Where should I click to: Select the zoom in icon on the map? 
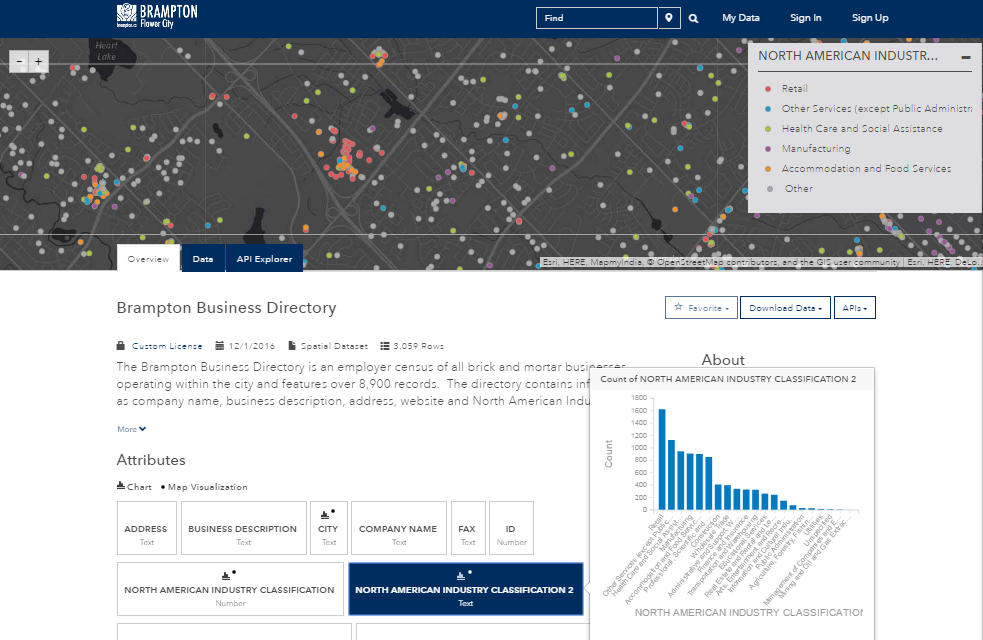[38, 61]
